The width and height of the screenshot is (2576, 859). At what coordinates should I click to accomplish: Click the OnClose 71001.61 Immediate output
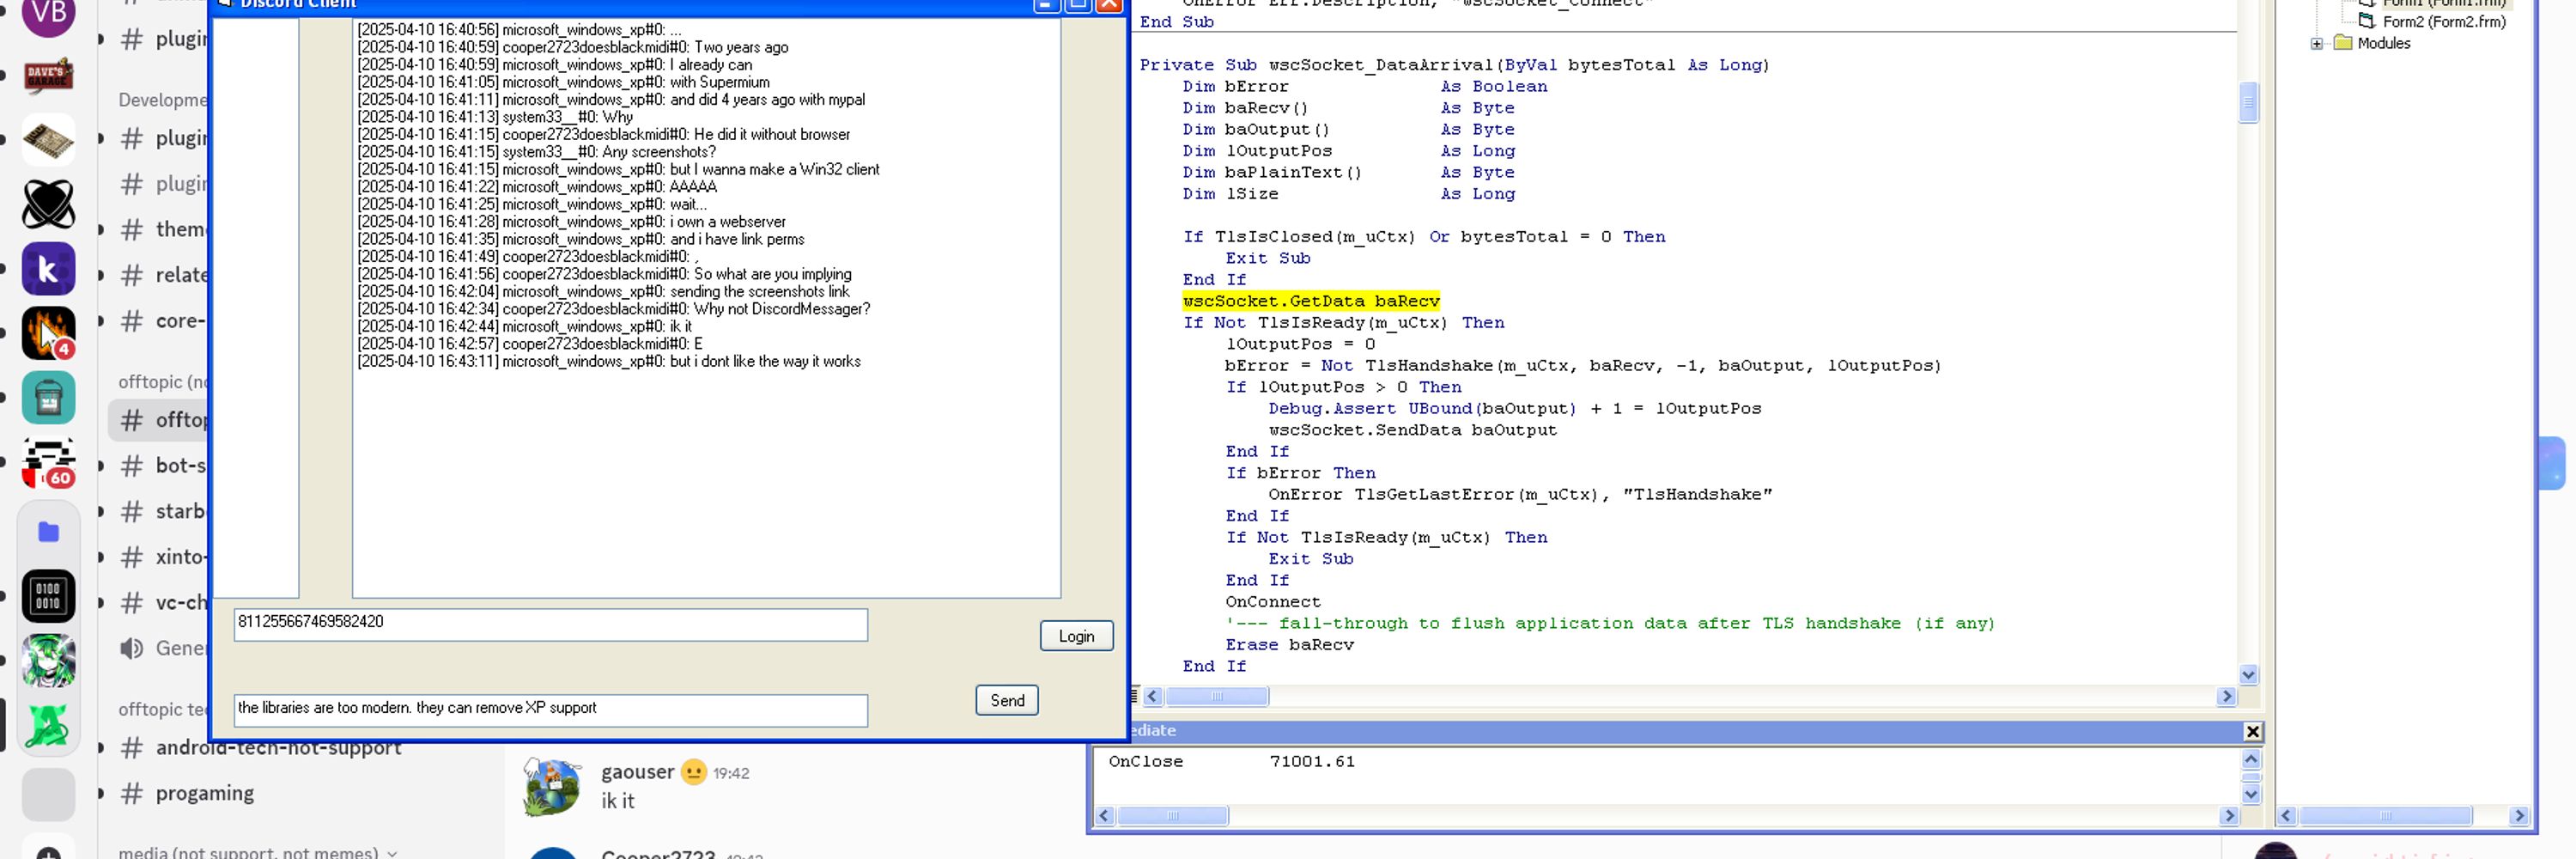click(1232, 762)
